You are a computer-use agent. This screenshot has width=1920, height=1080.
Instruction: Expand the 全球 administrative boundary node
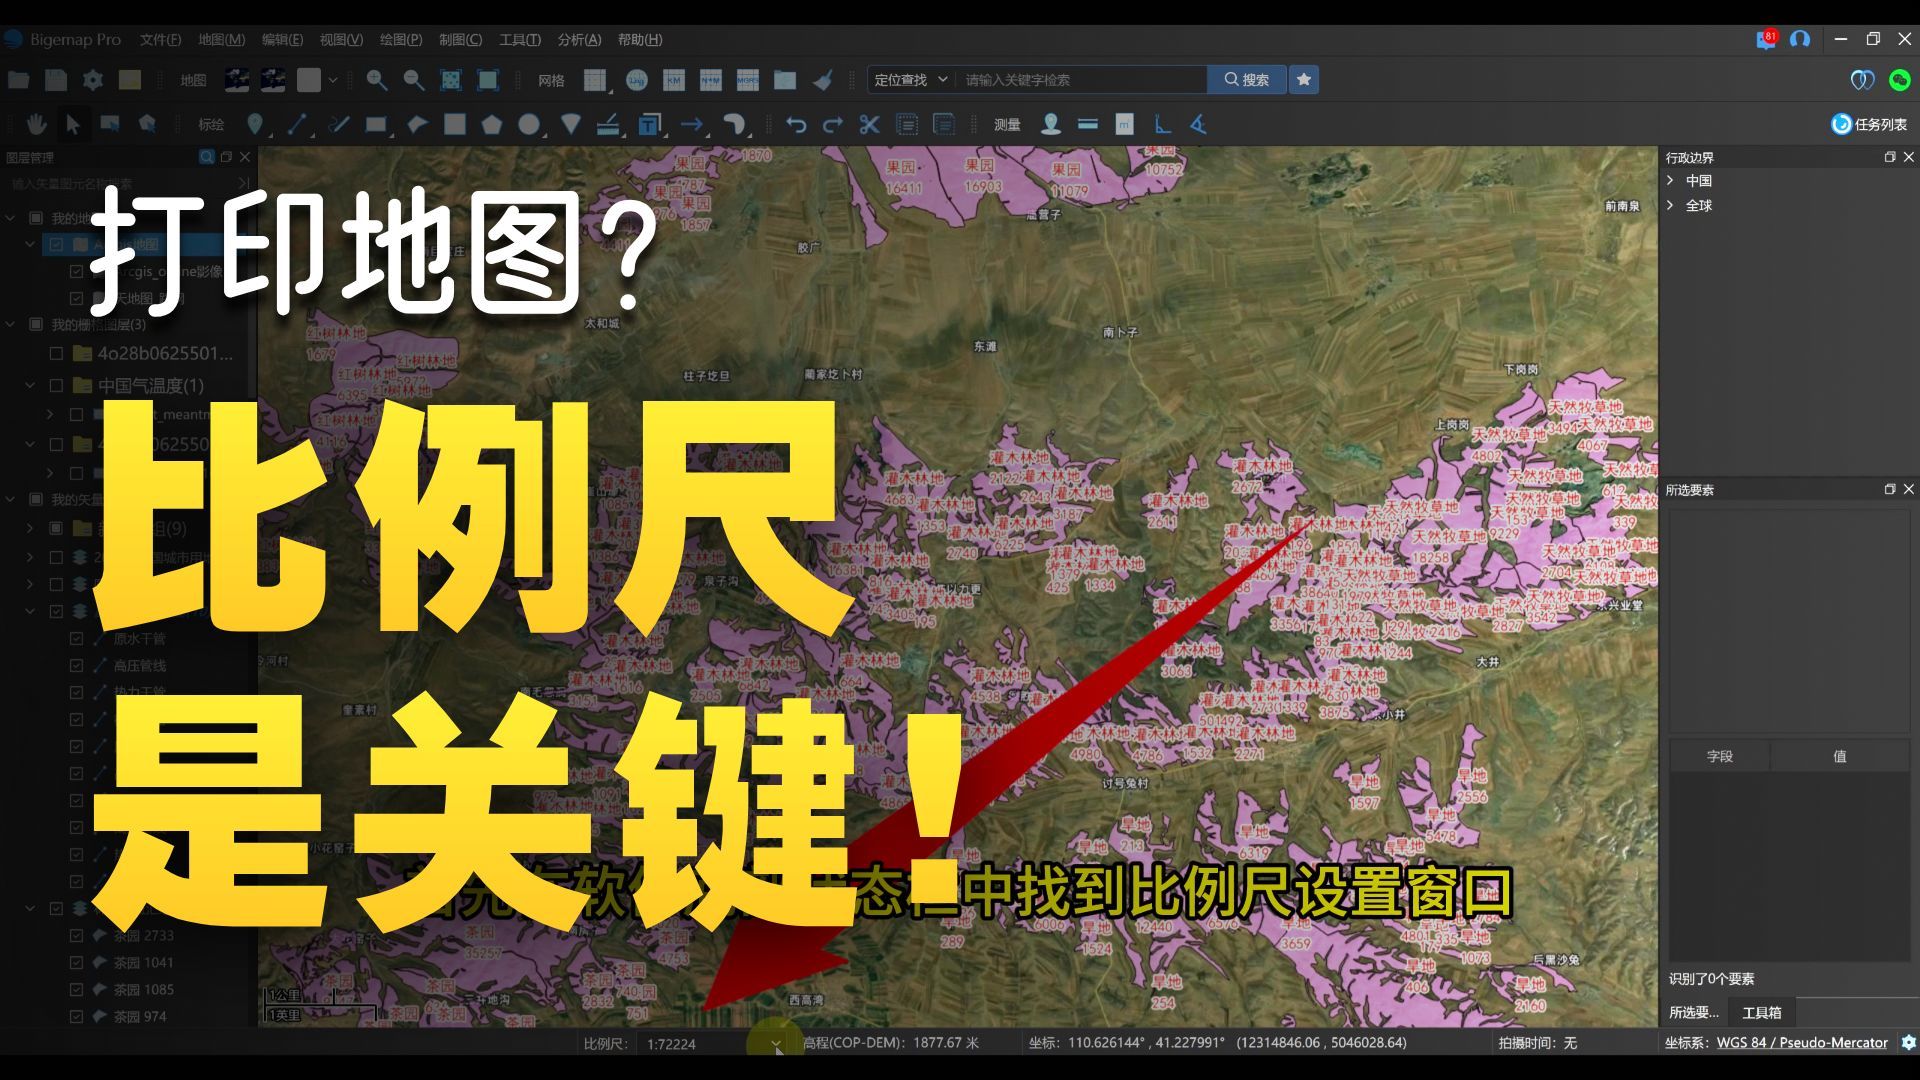click(x=1670, y=205)
